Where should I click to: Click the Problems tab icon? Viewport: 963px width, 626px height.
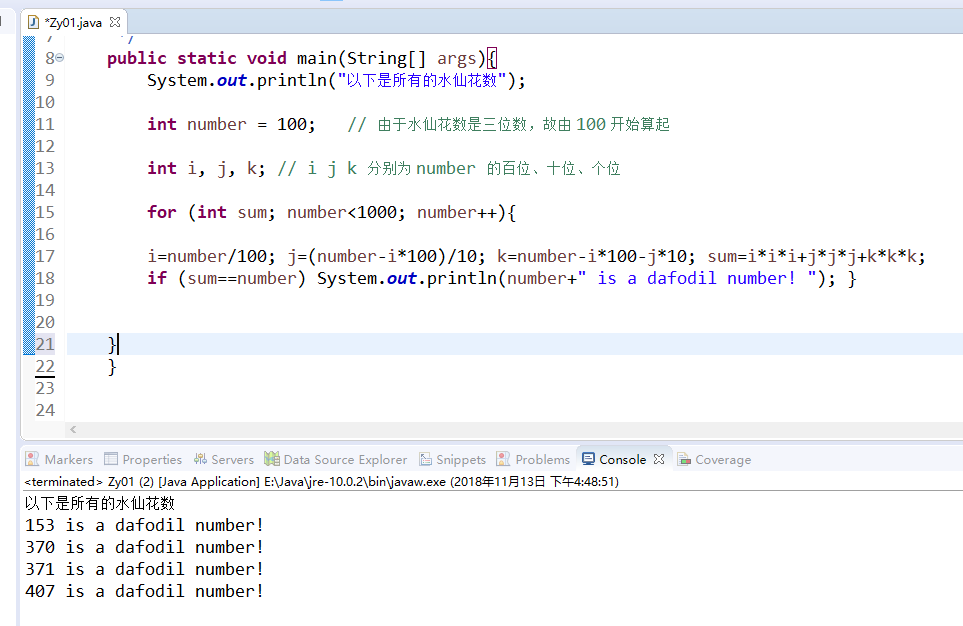503,459
